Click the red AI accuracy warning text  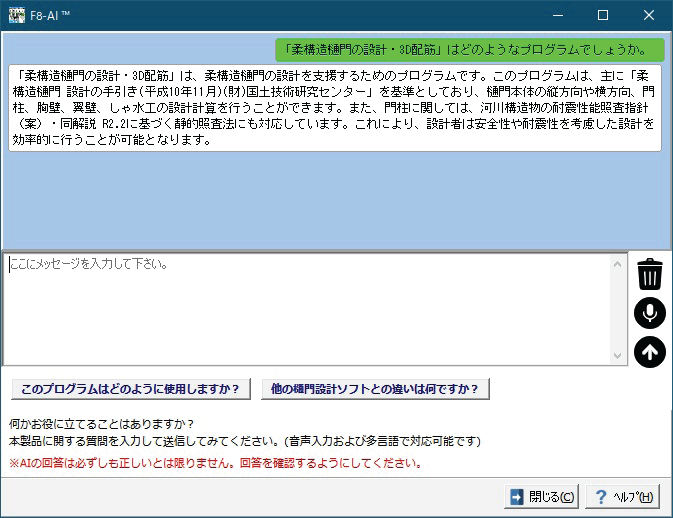[x=215, y=463]
